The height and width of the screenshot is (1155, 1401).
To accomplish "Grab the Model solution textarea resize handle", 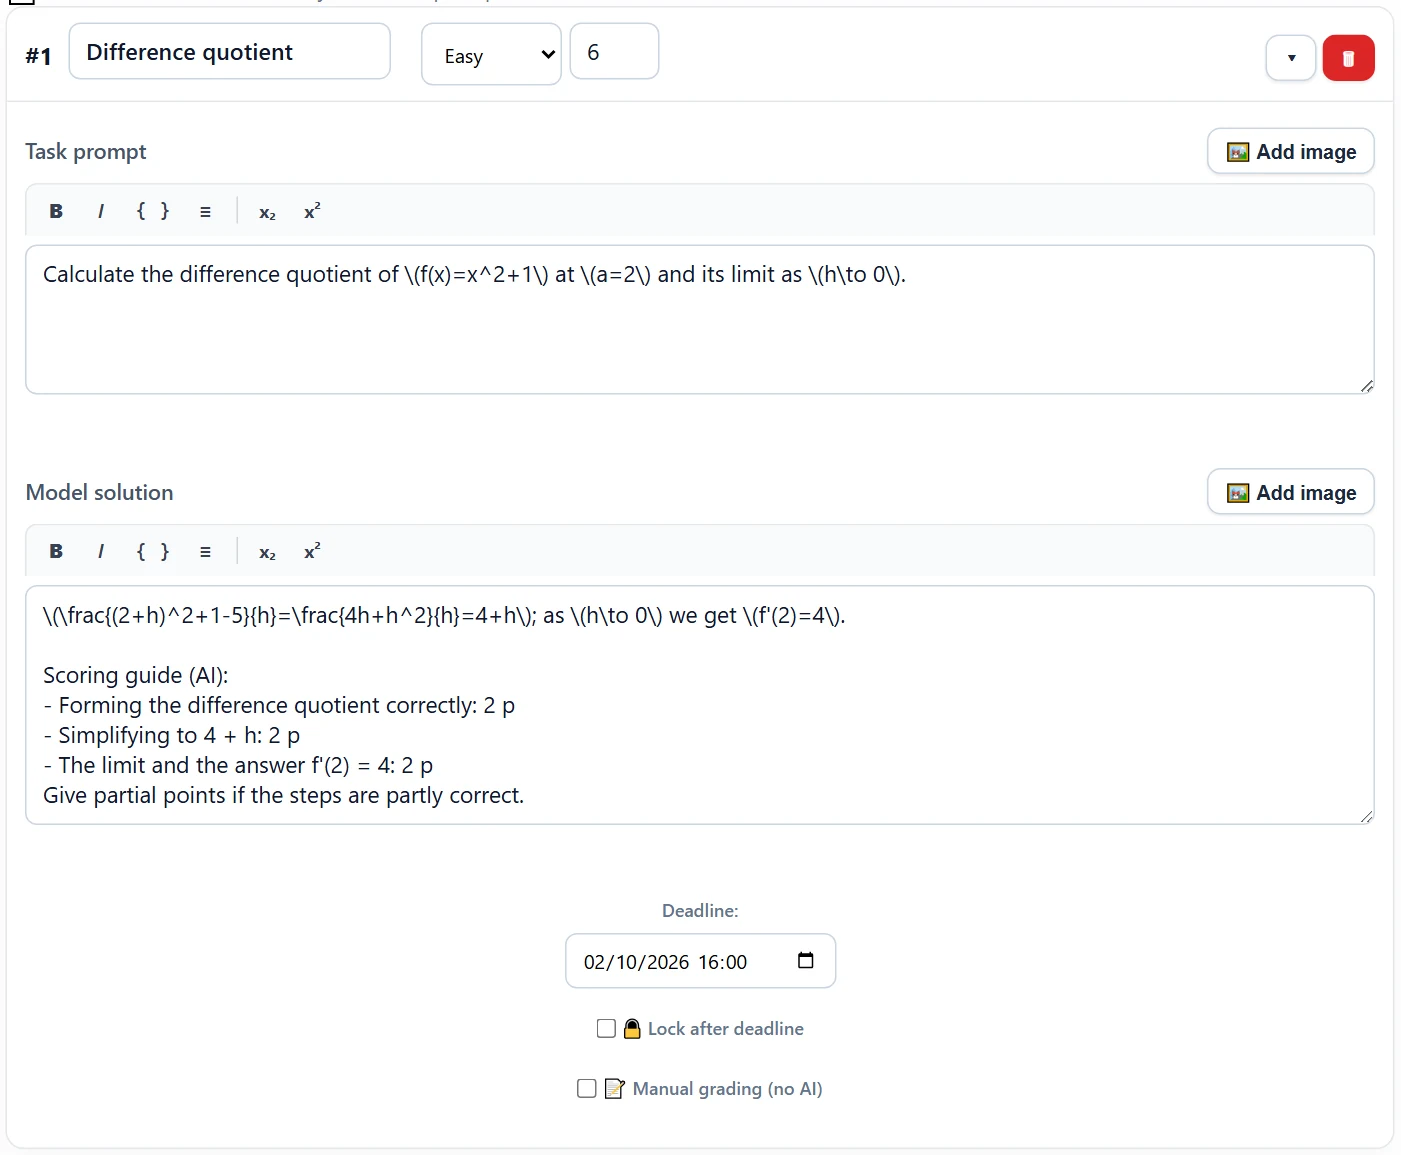I will tap(1366, 816).
